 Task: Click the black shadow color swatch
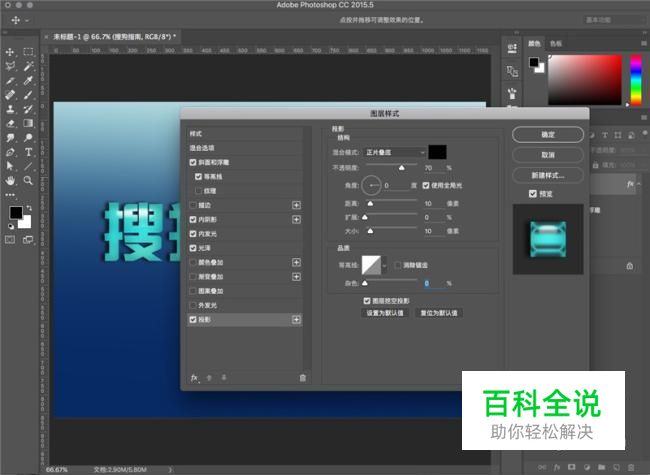437,152
